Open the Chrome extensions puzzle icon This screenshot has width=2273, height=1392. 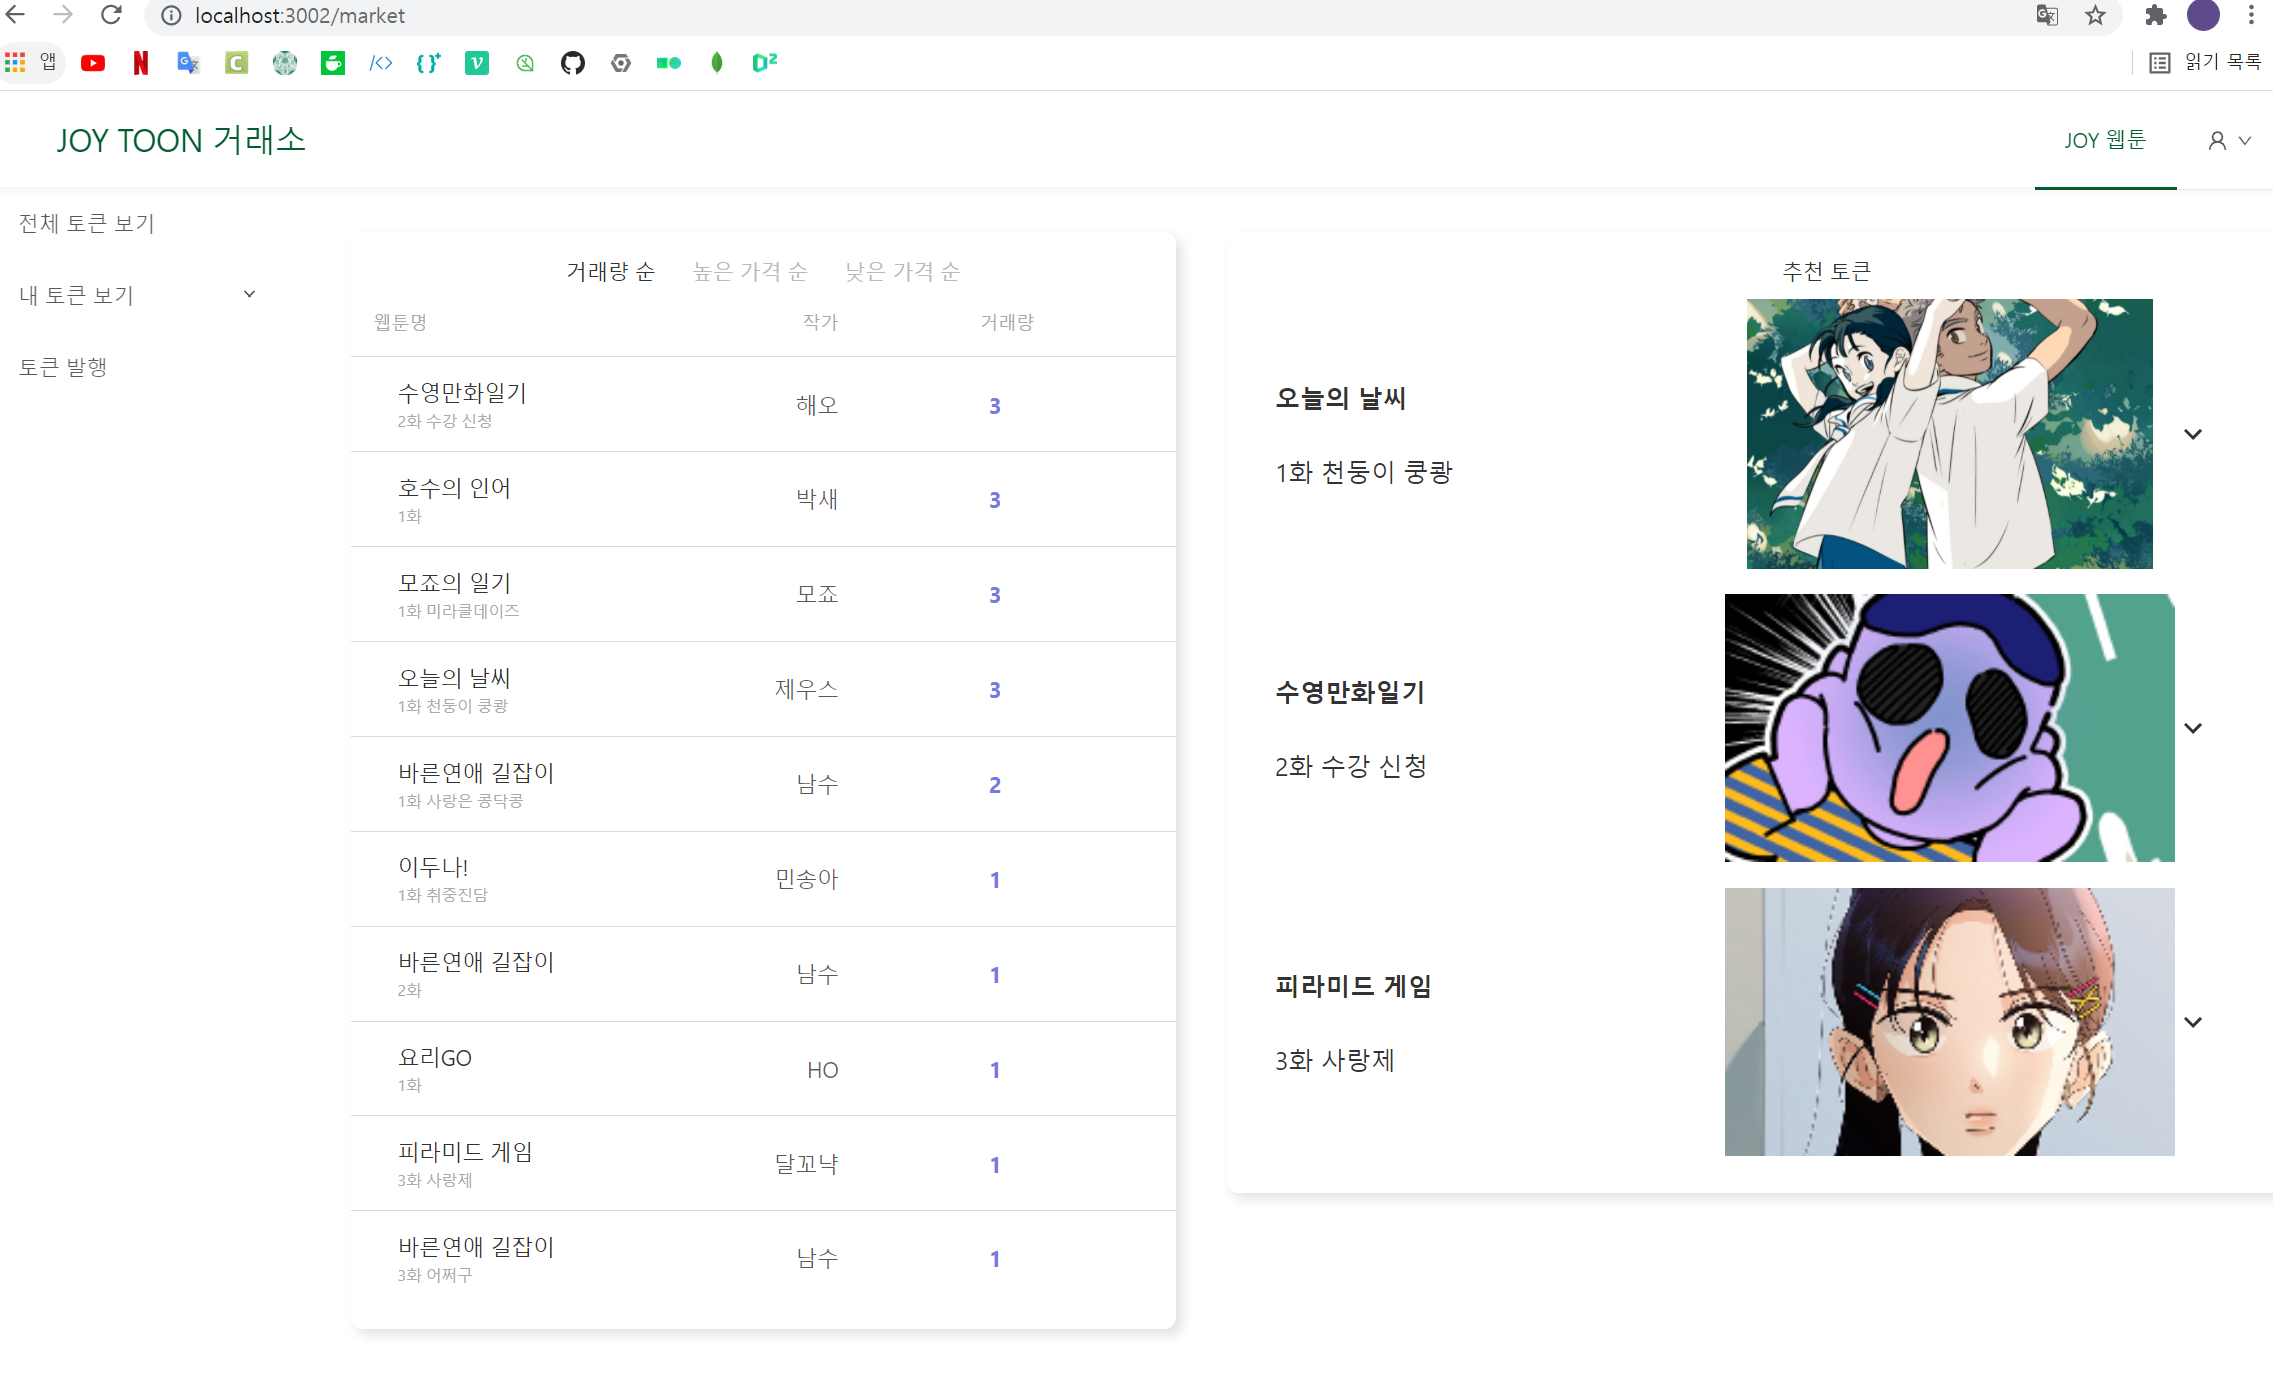2156,15
